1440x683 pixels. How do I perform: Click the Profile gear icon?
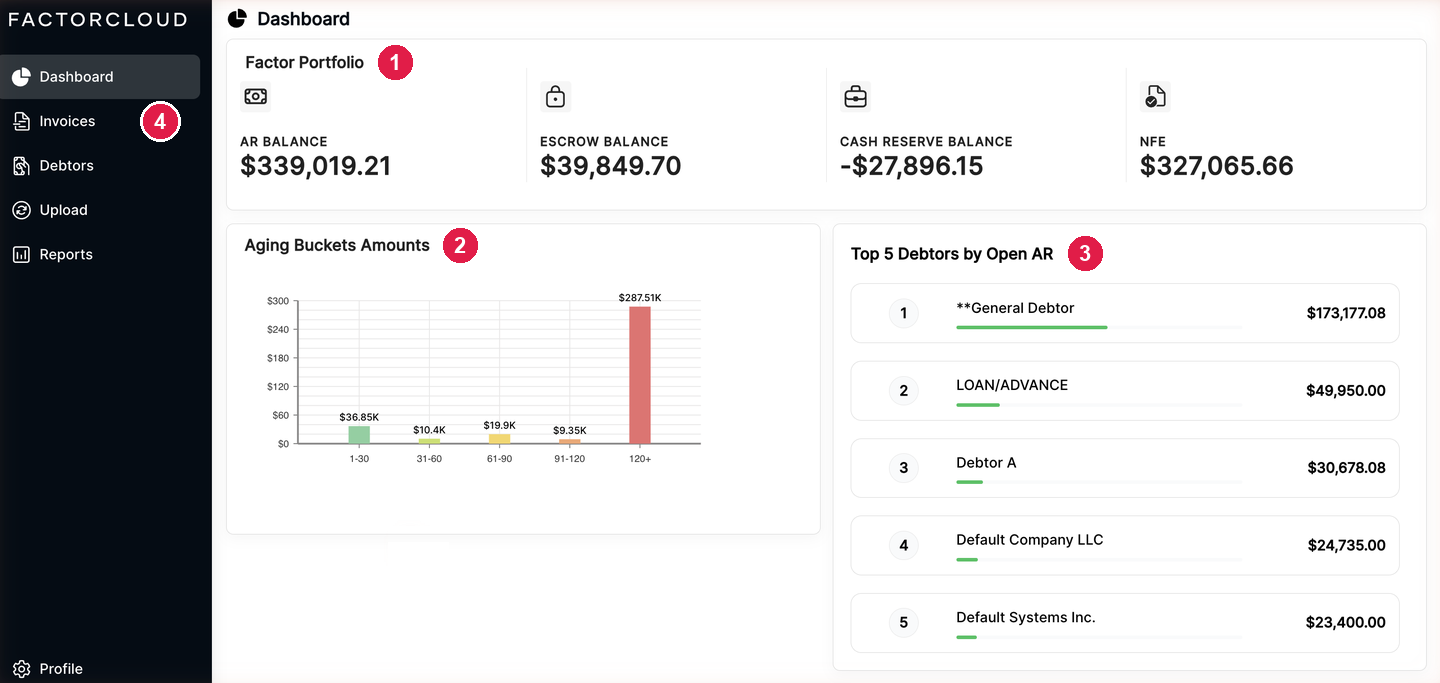21,669
